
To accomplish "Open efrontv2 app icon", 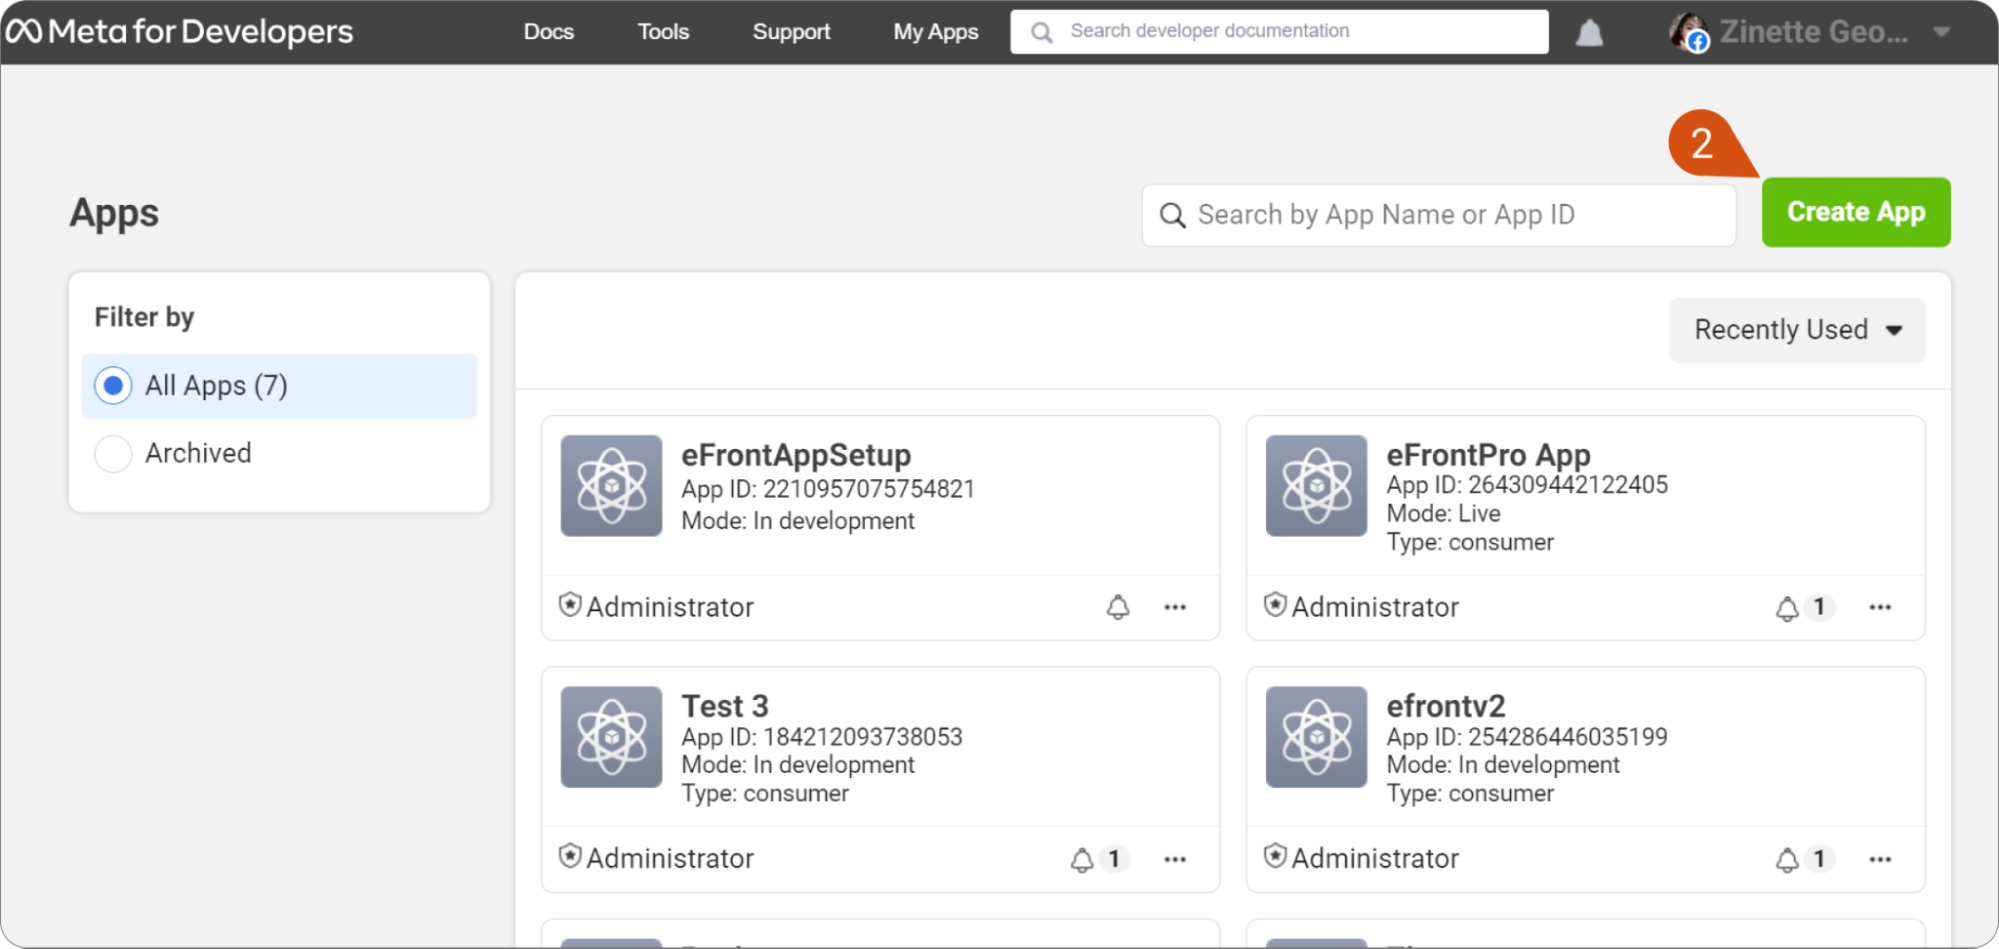I will click(1316, 736).
